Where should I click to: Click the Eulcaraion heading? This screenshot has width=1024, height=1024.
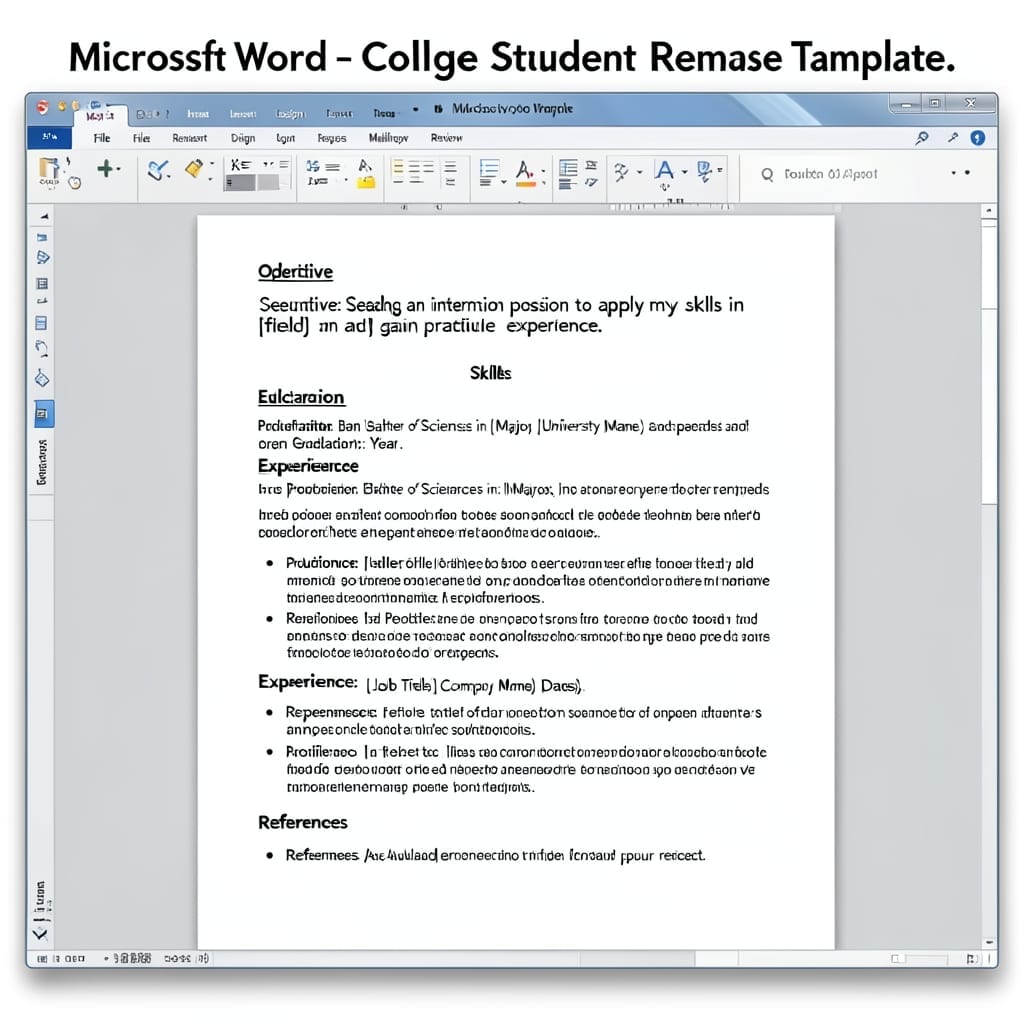[x=301, y=397]
